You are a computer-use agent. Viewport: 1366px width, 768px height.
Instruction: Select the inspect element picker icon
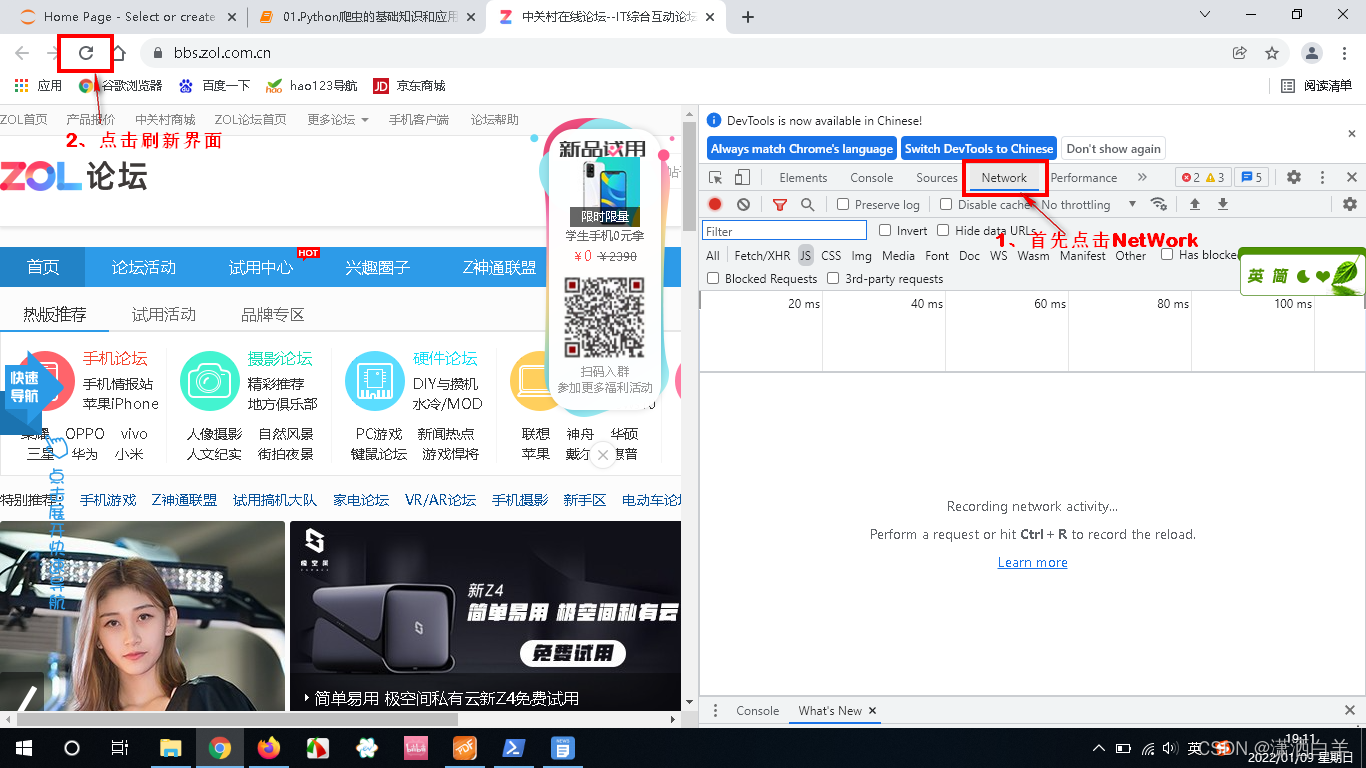coord(716,177)
